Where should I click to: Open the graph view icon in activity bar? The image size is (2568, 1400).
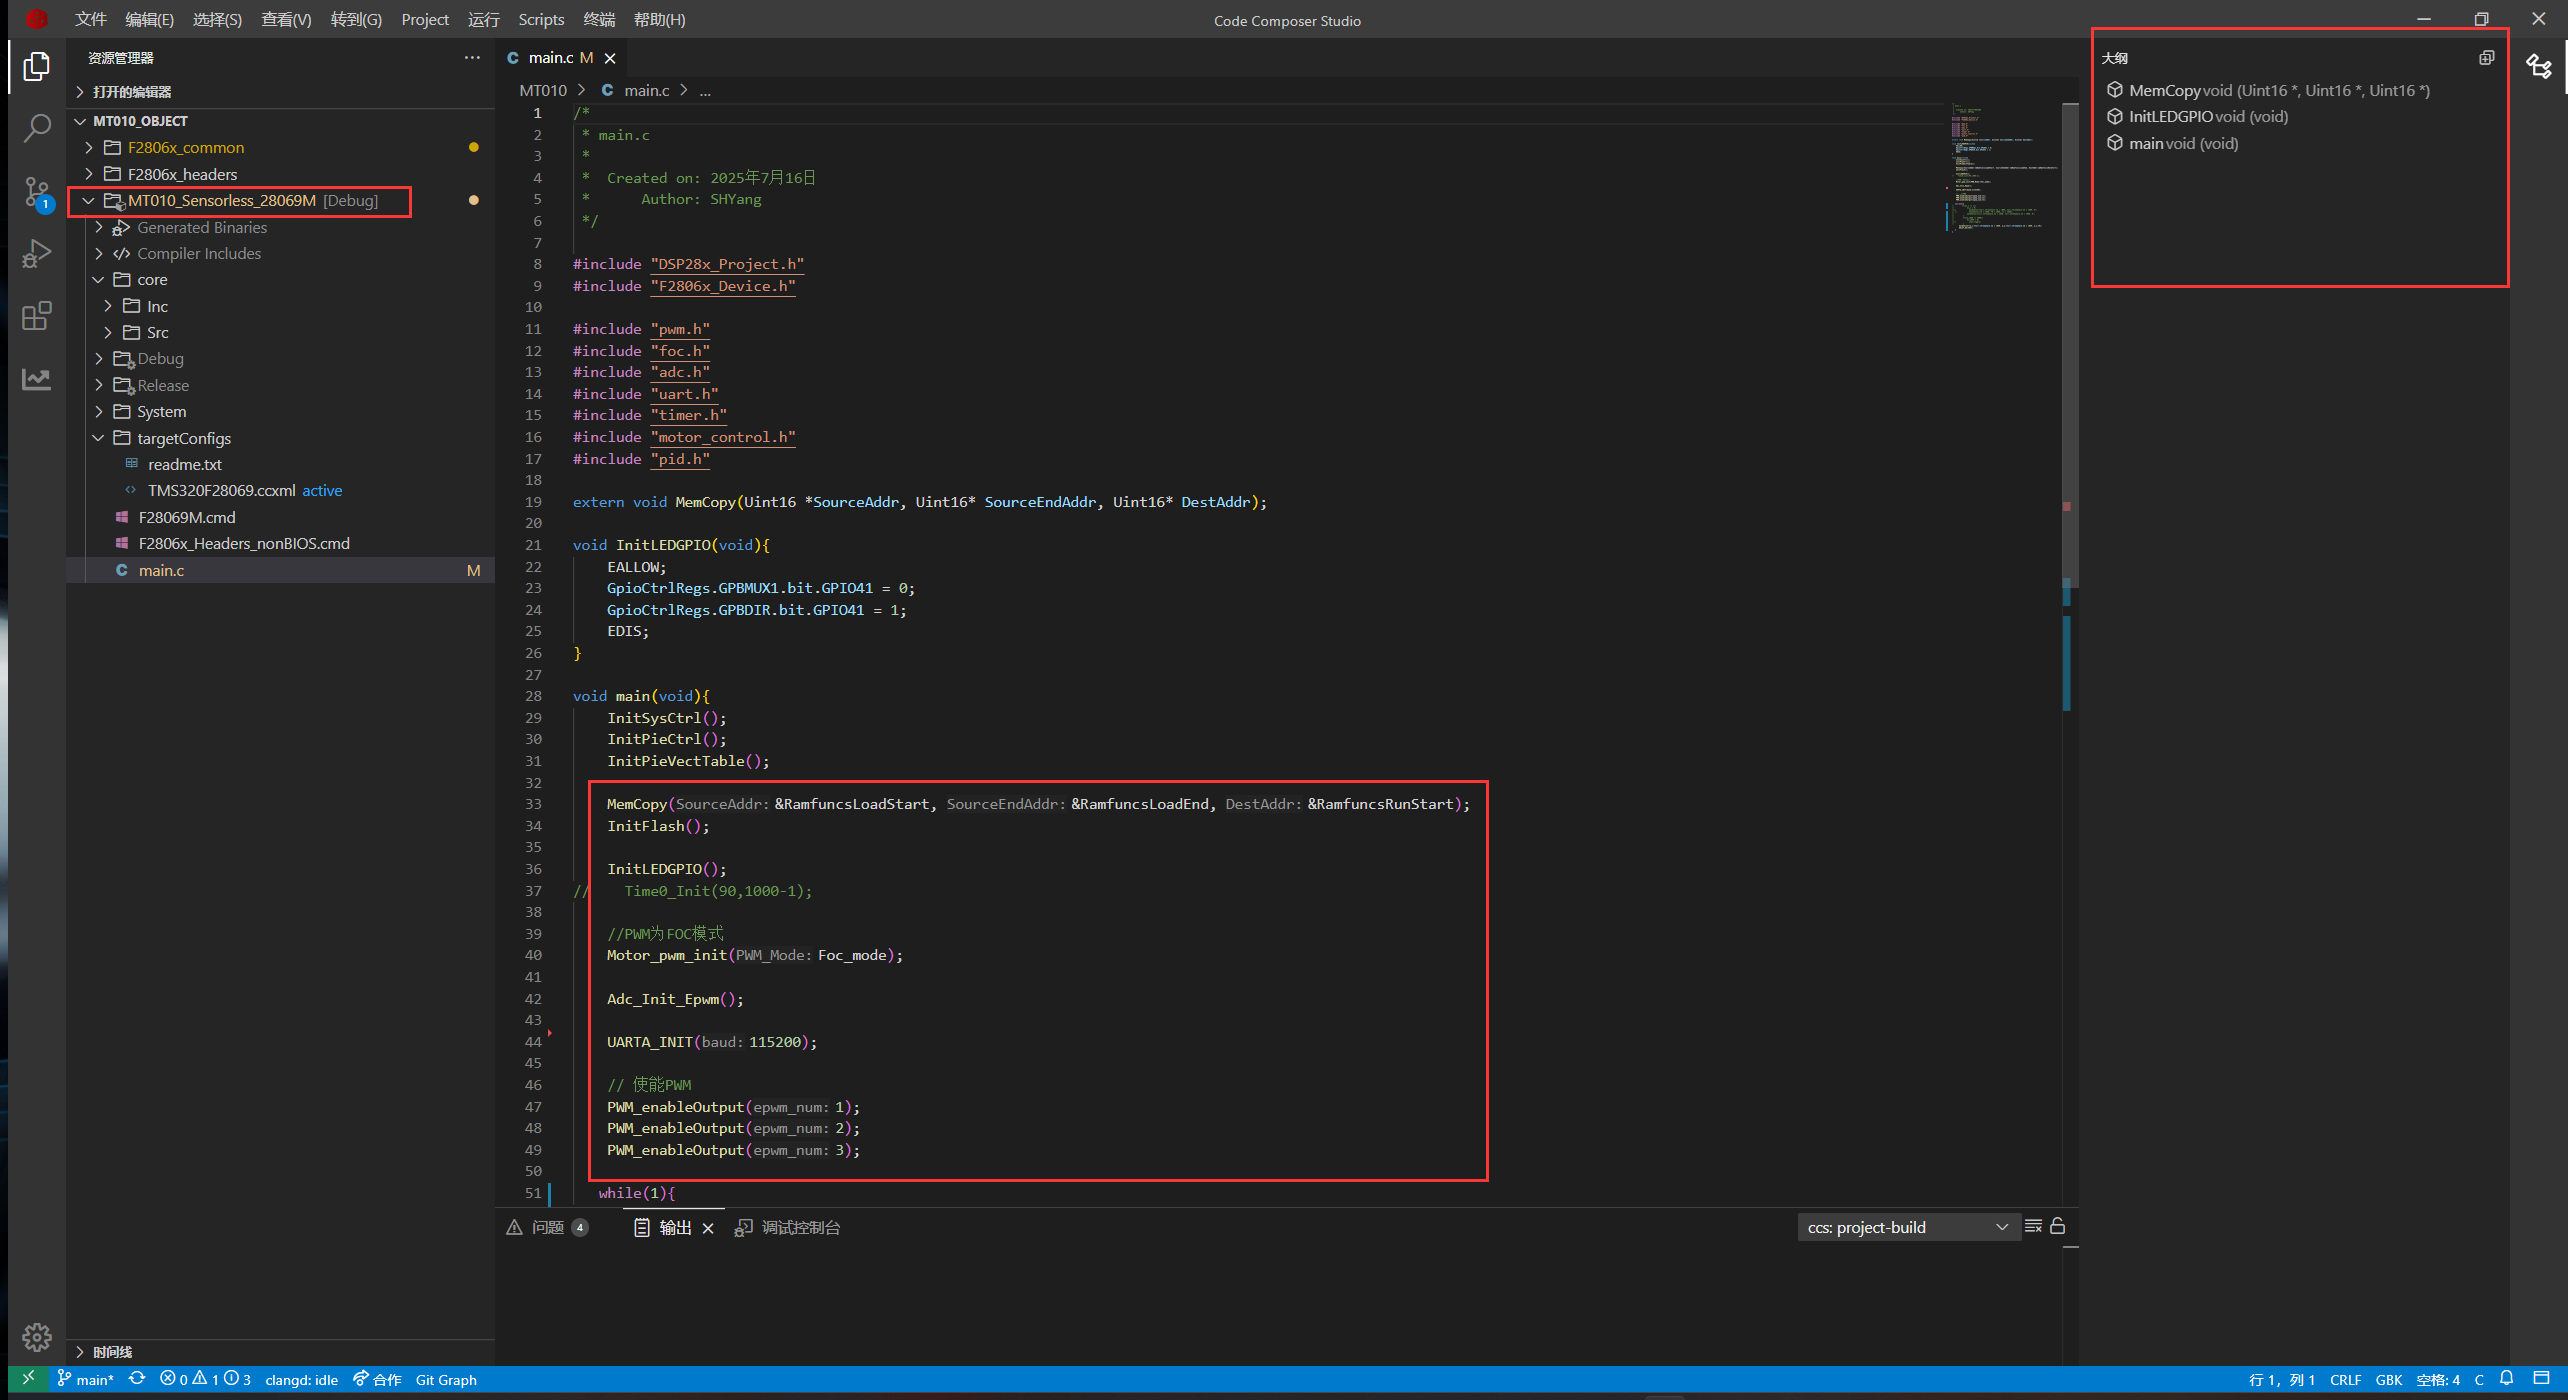pyautogui.click(x=37, y=379)
